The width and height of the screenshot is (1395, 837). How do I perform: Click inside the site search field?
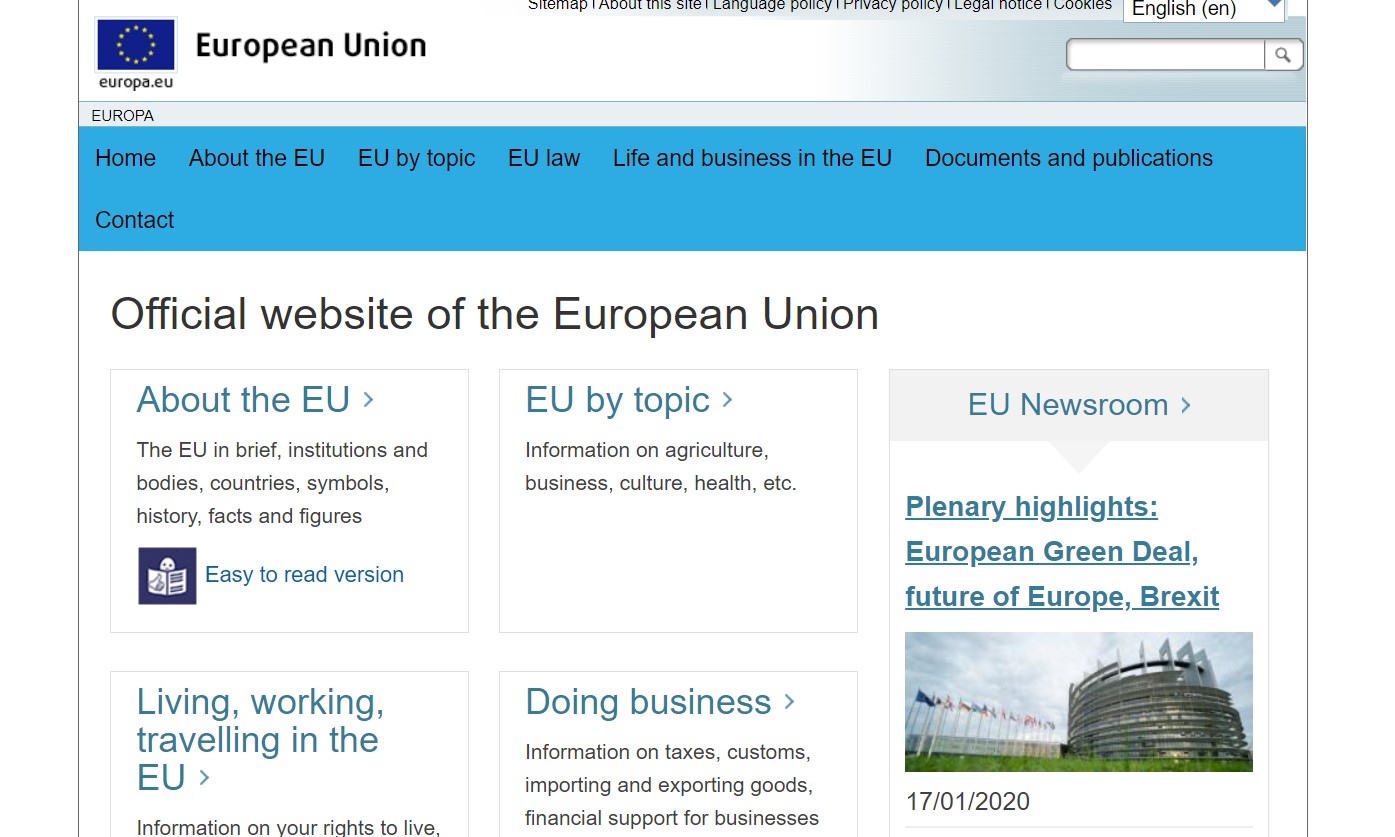[x=1166, y=55]
